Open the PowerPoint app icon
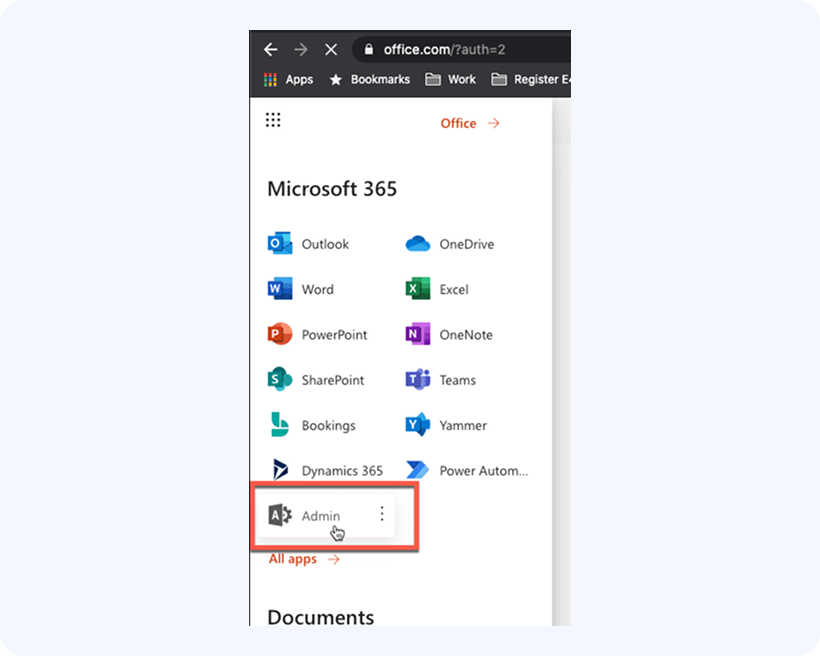 pos(280,334)
